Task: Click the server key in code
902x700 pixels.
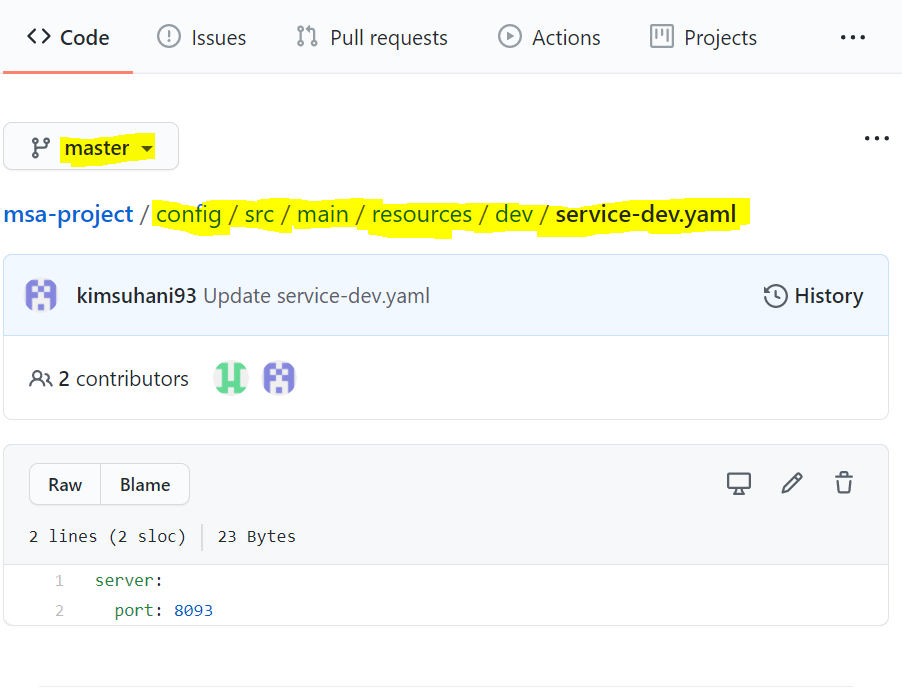Action: tap(124, 580)
